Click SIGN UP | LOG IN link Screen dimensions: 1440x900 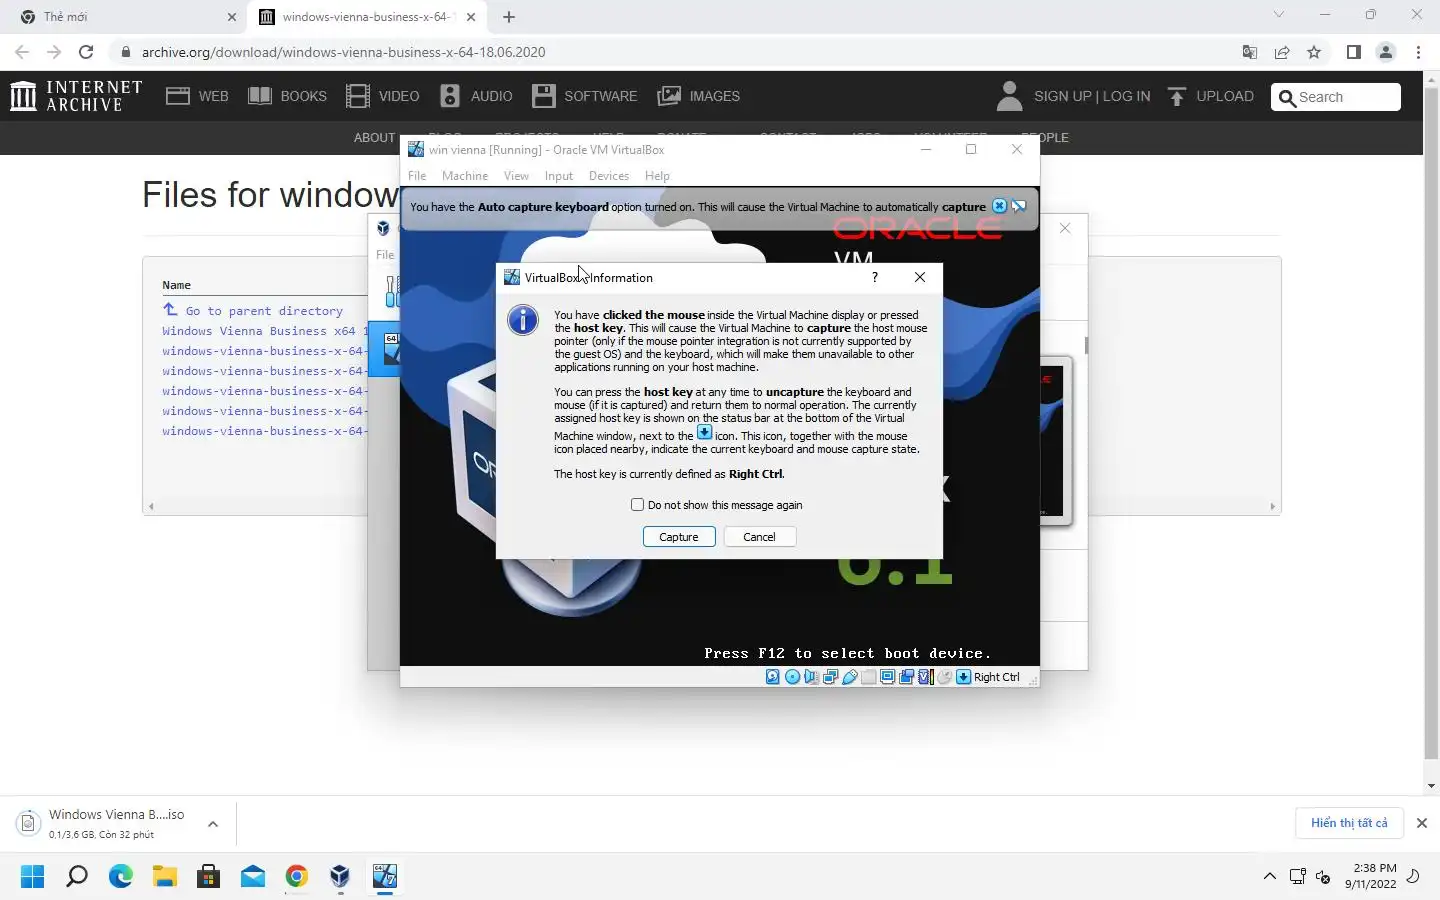pos(1092,96)
